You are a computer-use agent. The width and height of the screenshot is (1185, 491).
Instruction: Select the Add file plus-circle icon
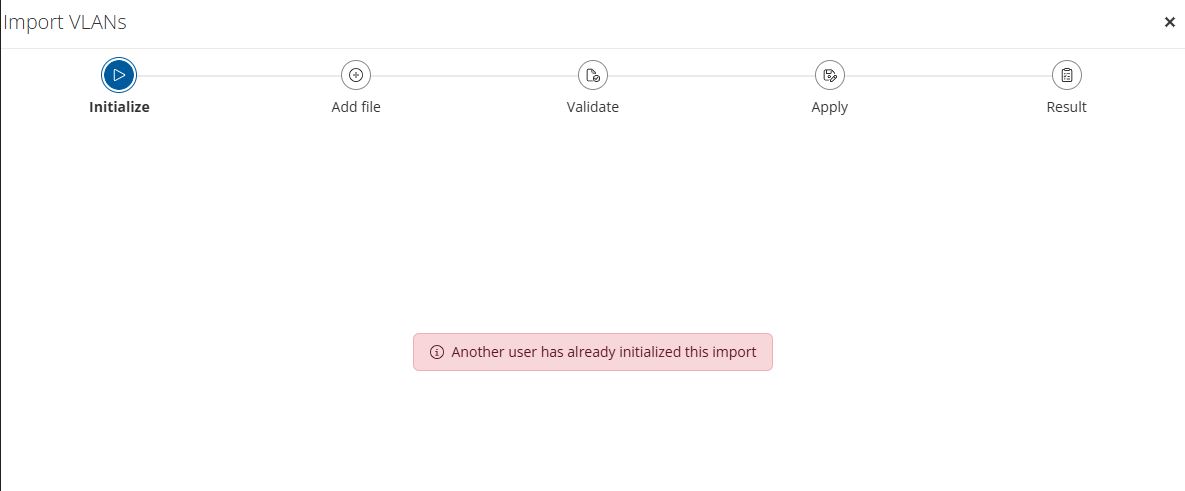(356, 75)
